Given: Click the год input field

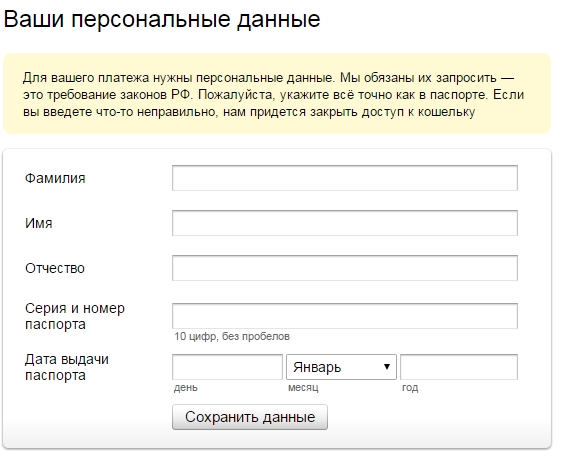Looking at the screenshot, I should point(459,367).
